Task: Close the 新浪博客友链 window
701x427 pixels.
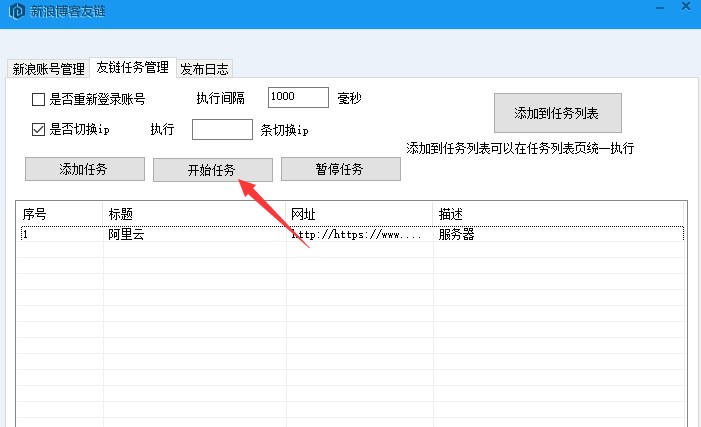Action: [x=686, y=6]
